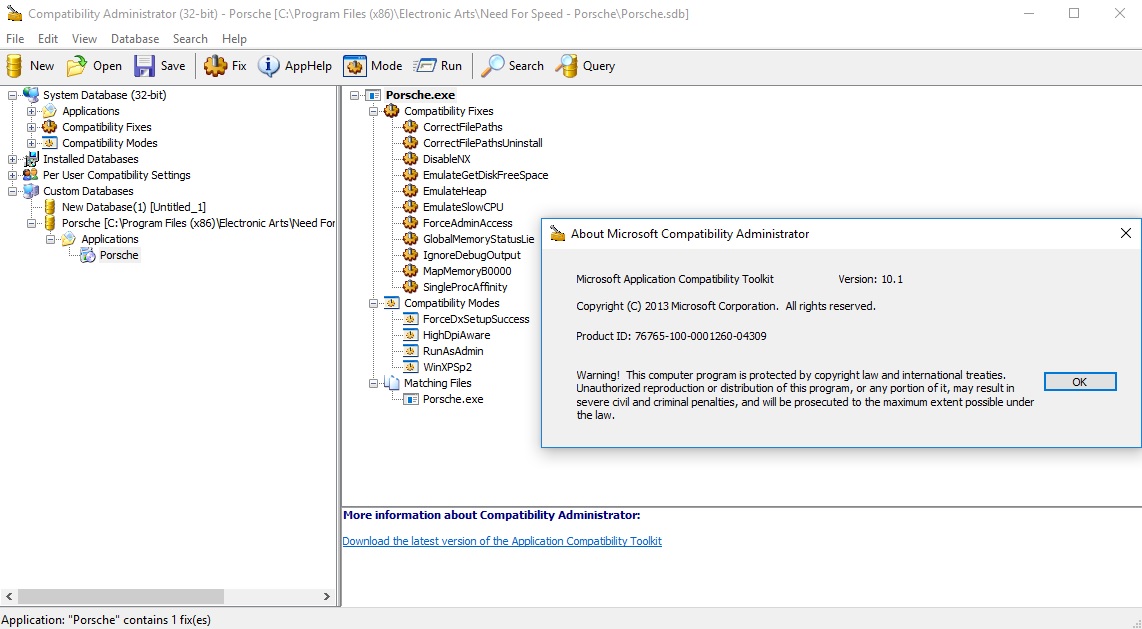The image size is (1142, 629).
Task: Click the Query toolbar icon
Action: [567, 66]
